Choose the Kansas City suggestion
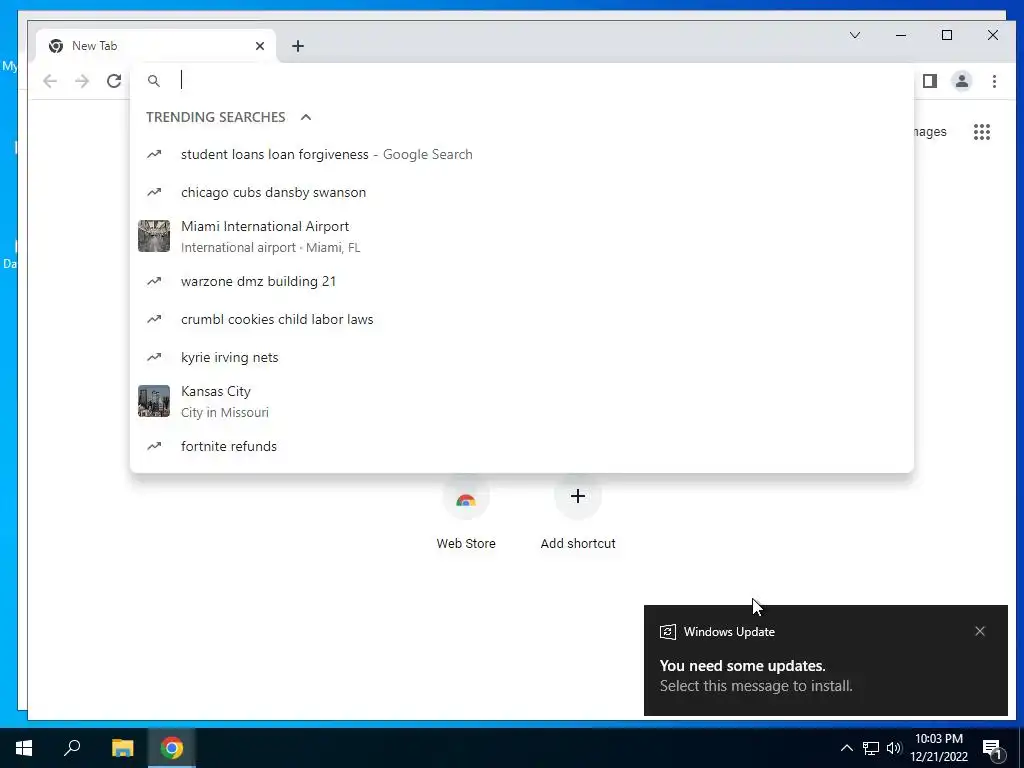Image resolution: width=1024 pixels, height=768 pixels. coord(522,401)
